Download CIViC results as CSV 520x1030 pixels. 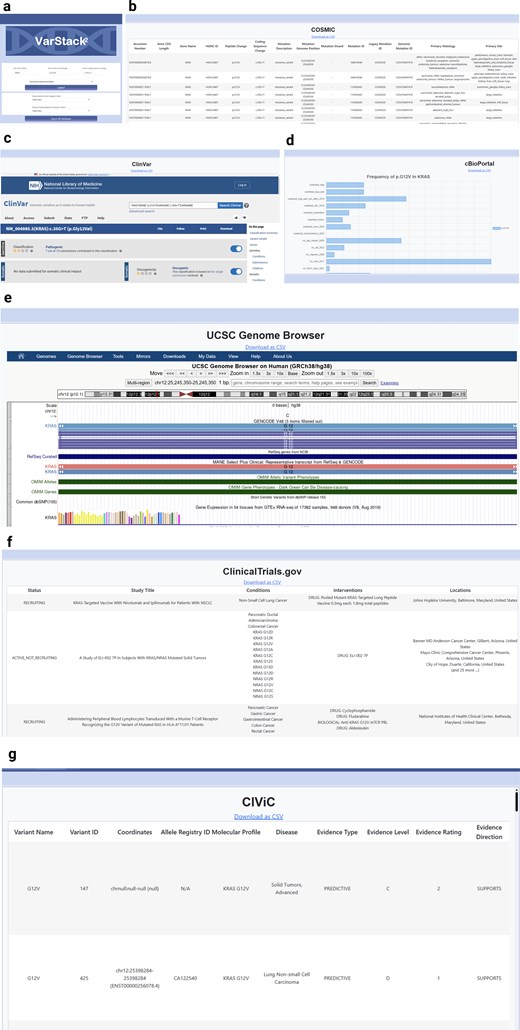[x=259, y=817]
